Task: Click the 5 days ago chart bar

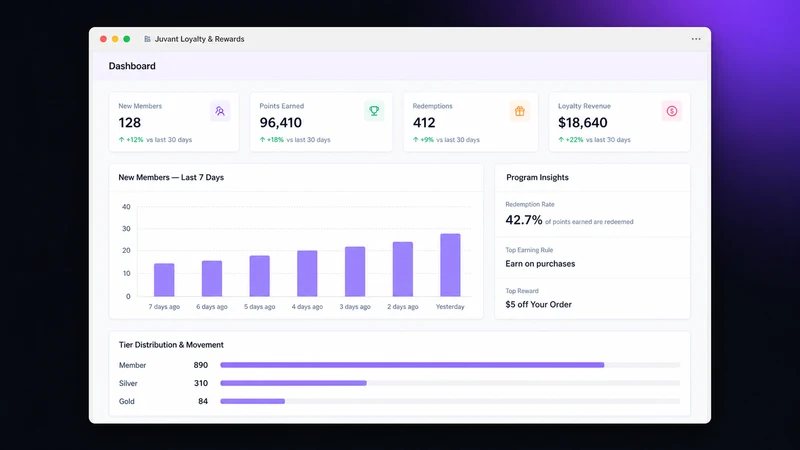Action: [259, 276]
